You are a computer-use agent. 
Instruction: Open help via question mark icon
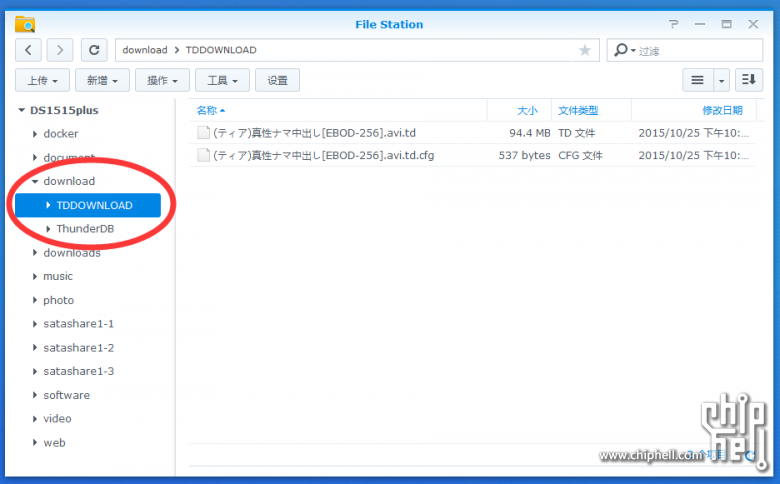673,24
